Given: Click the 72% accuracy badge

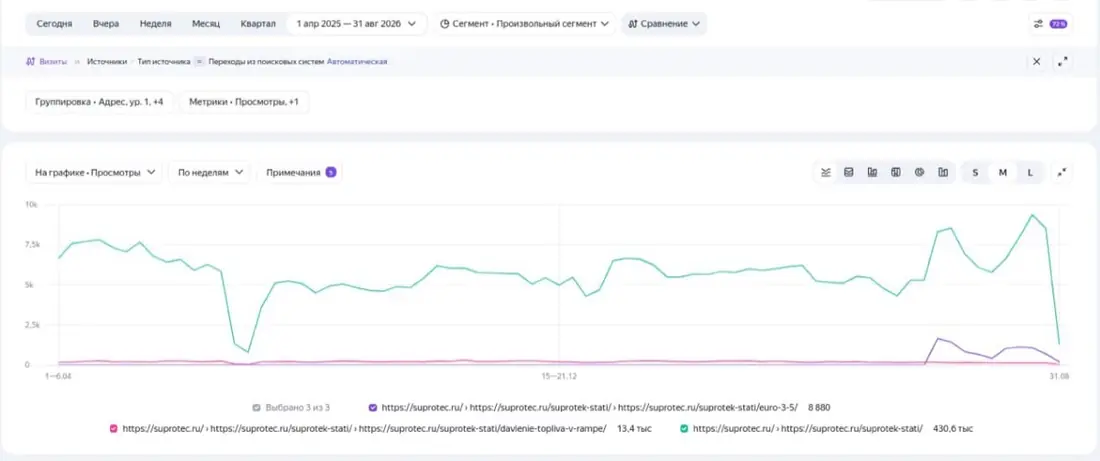Looking at the screenshot, I should [1058, 24].
